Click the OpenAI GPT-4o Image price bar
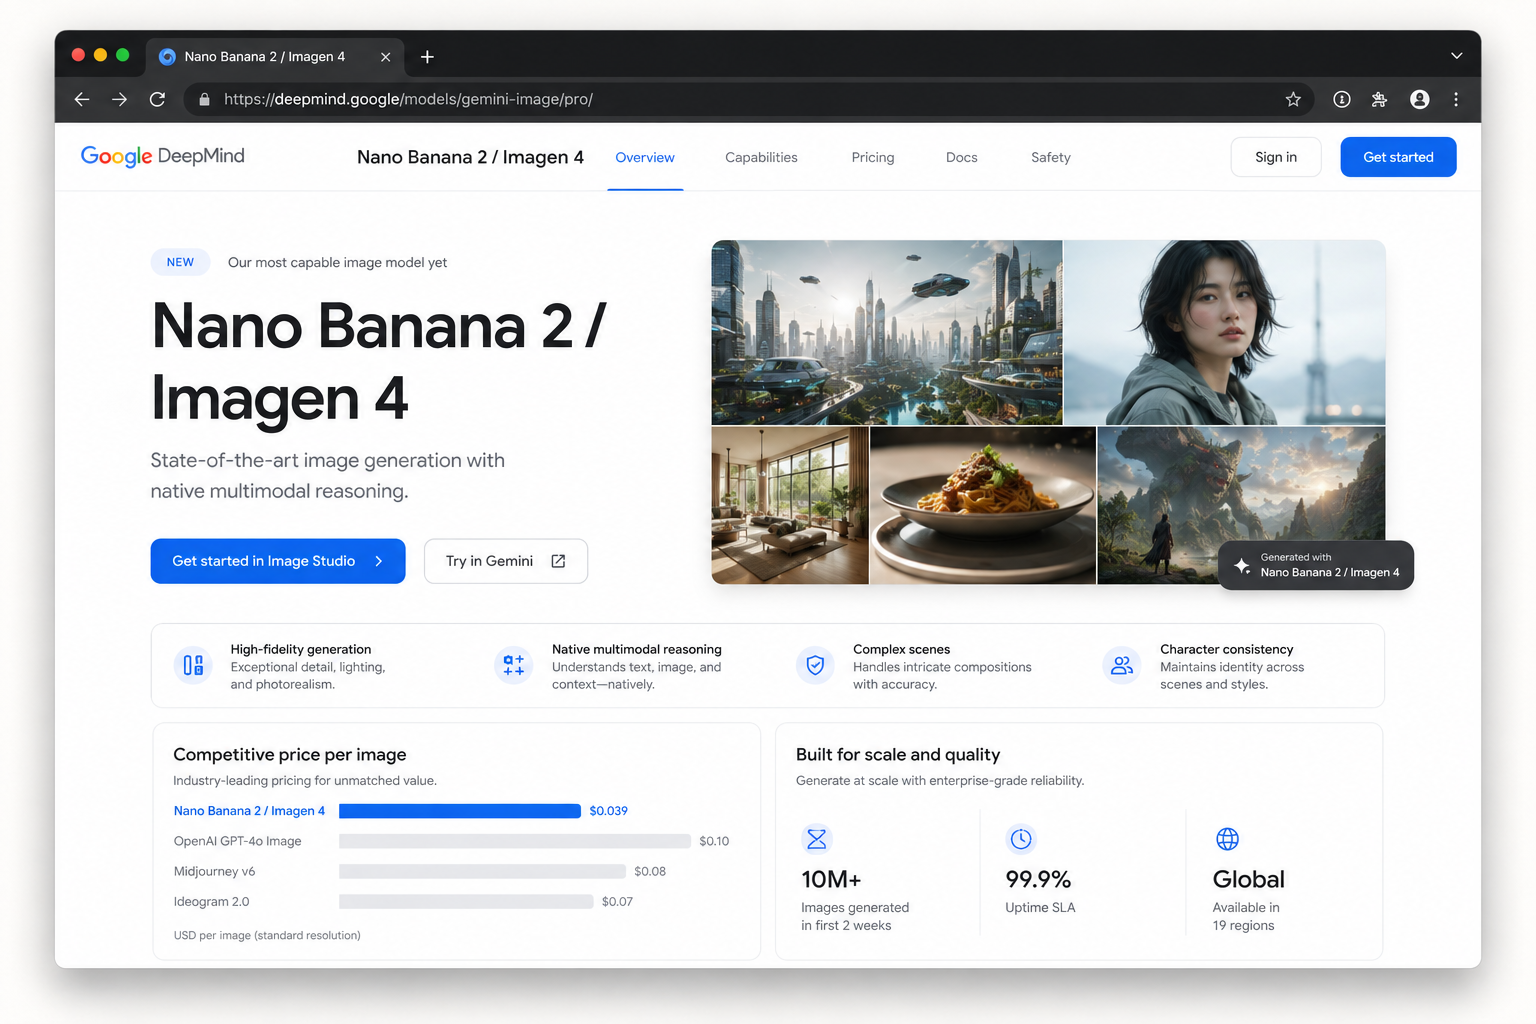The image size is (1536, 1024). [x=515, y=841]
